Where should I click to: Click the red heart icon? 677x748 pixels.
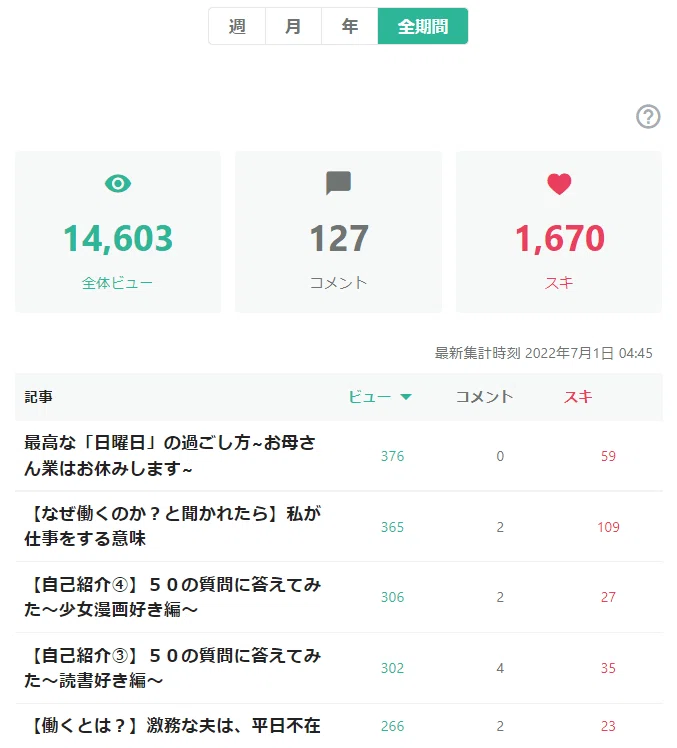coord(559,184)
